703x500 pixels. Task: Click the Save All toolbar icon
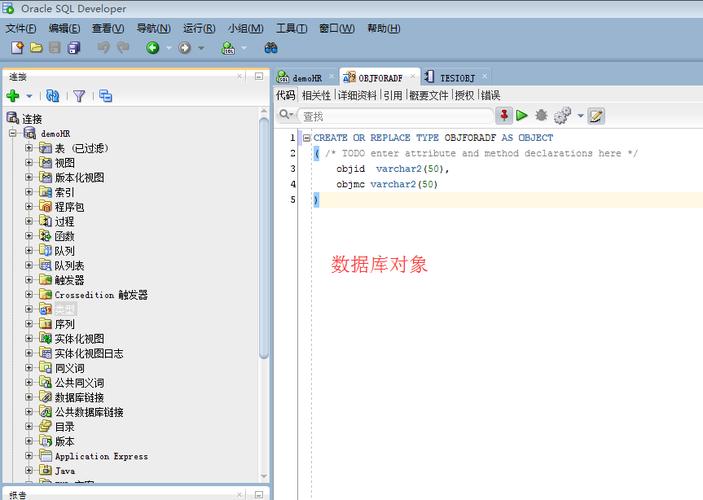(74, 47)
